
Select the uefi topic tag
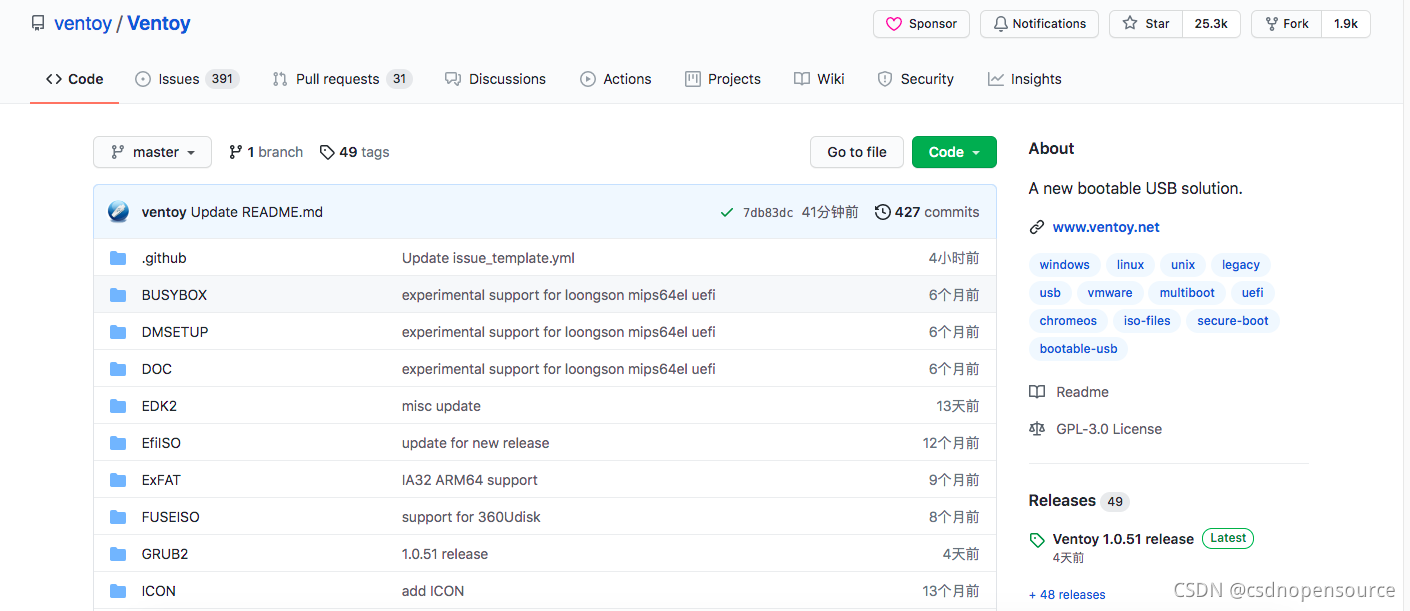1253,293
